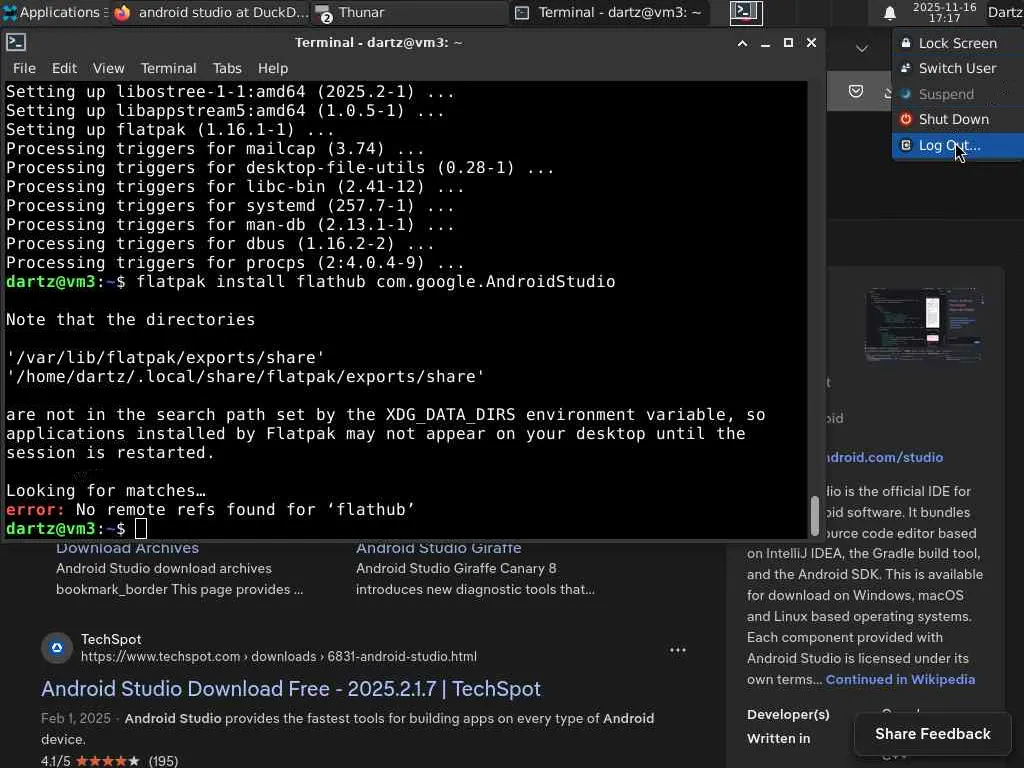Switch to the Thunar taskbar button

pos(409,12)
